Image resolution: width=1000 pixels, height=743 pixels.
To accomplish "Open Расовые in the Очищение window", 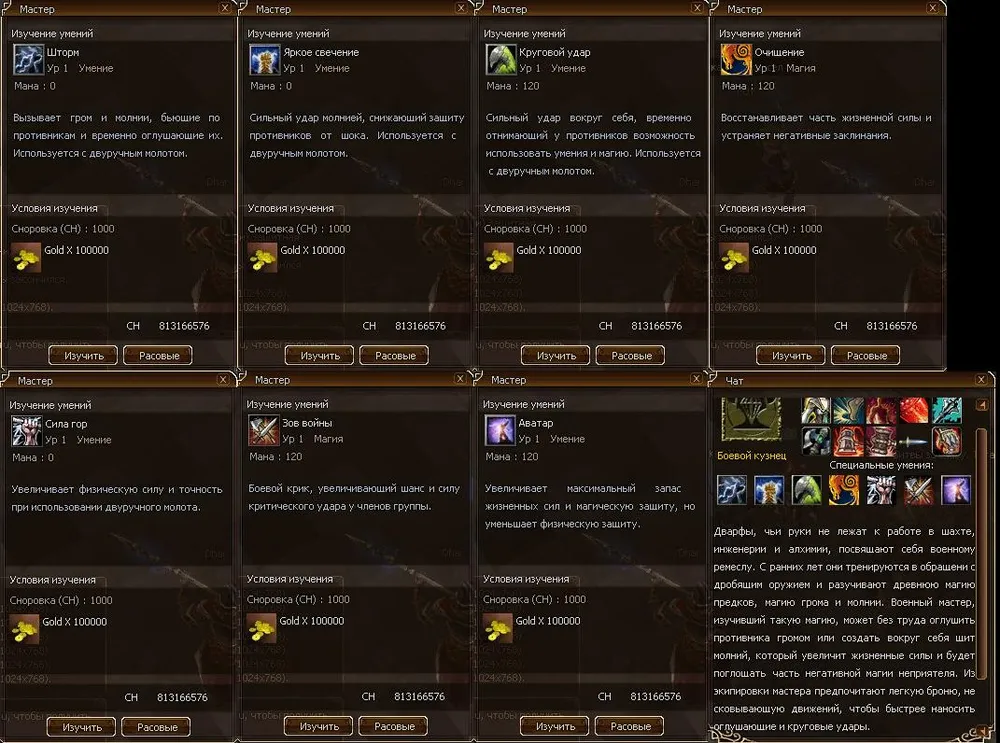I will 866,355.
